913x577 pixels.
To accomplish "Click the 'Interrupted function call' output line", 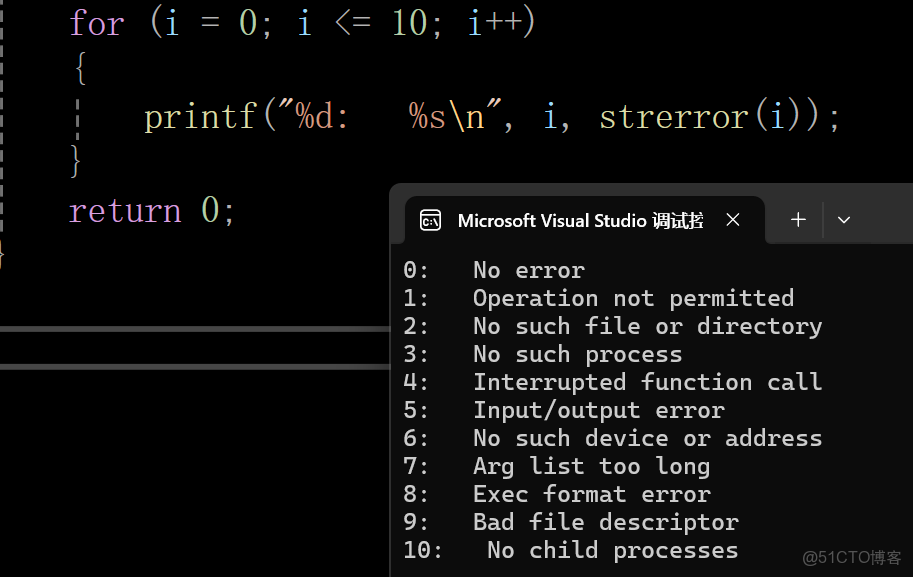I will pos(647,382).
